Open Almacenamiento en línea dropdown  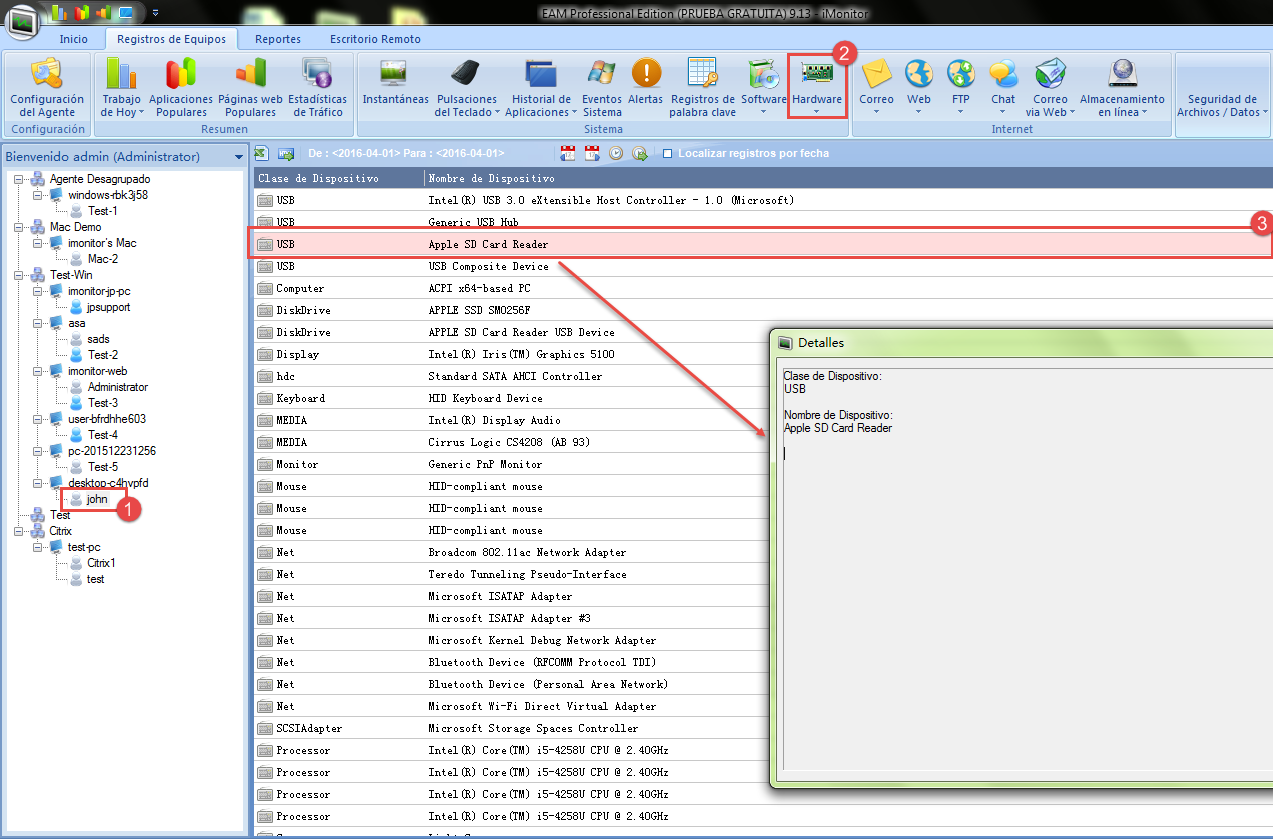[x=1122, y=88]
